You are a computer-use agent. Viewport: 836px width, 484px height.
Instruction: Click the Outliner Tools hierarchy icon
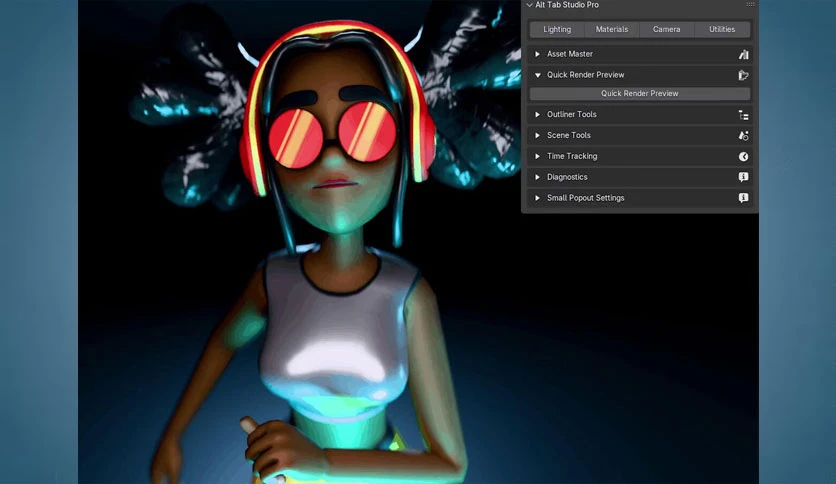click(743, 115)
